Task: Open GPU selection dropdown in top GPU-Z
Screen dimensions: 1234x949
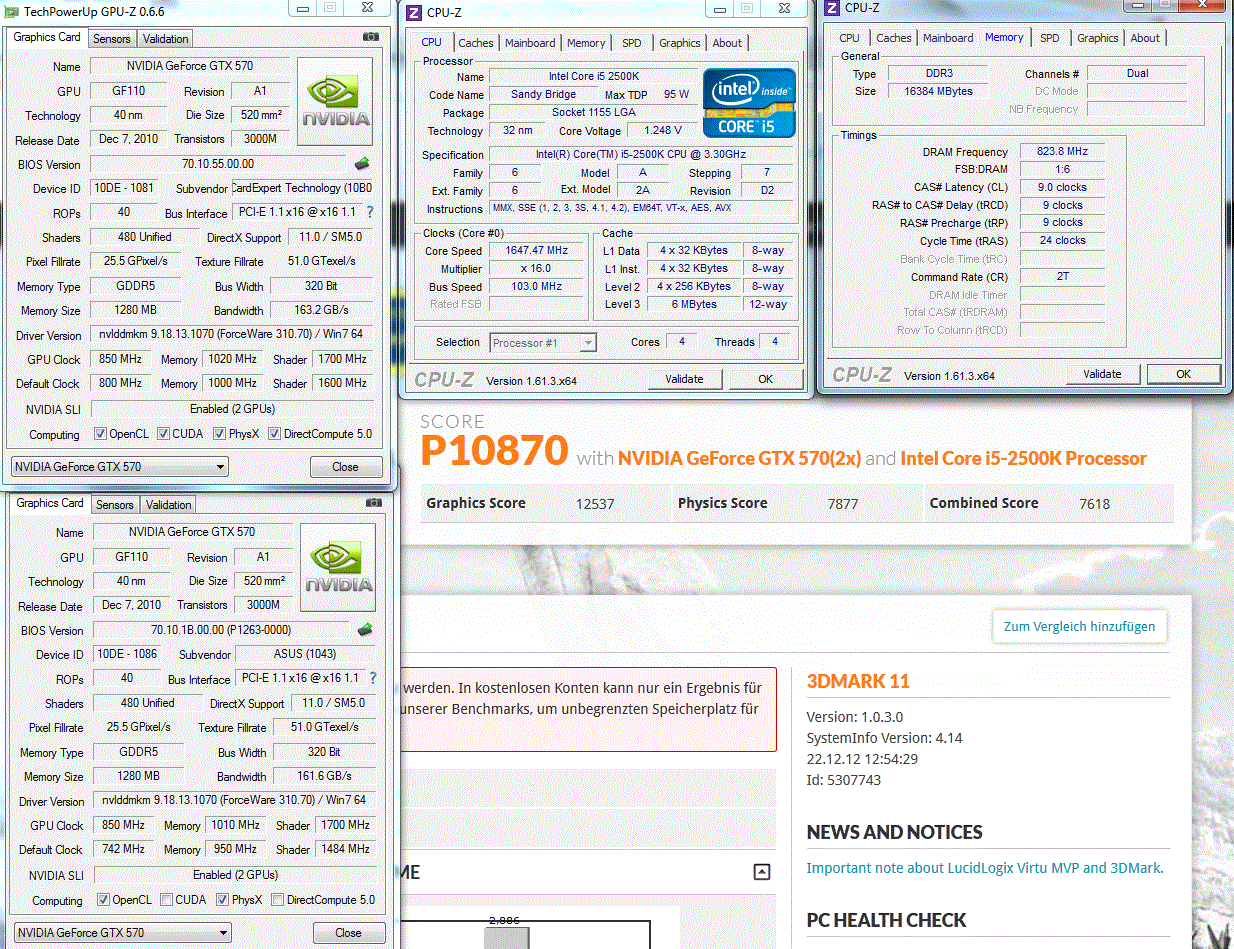Action: click(x=119, y=467)
